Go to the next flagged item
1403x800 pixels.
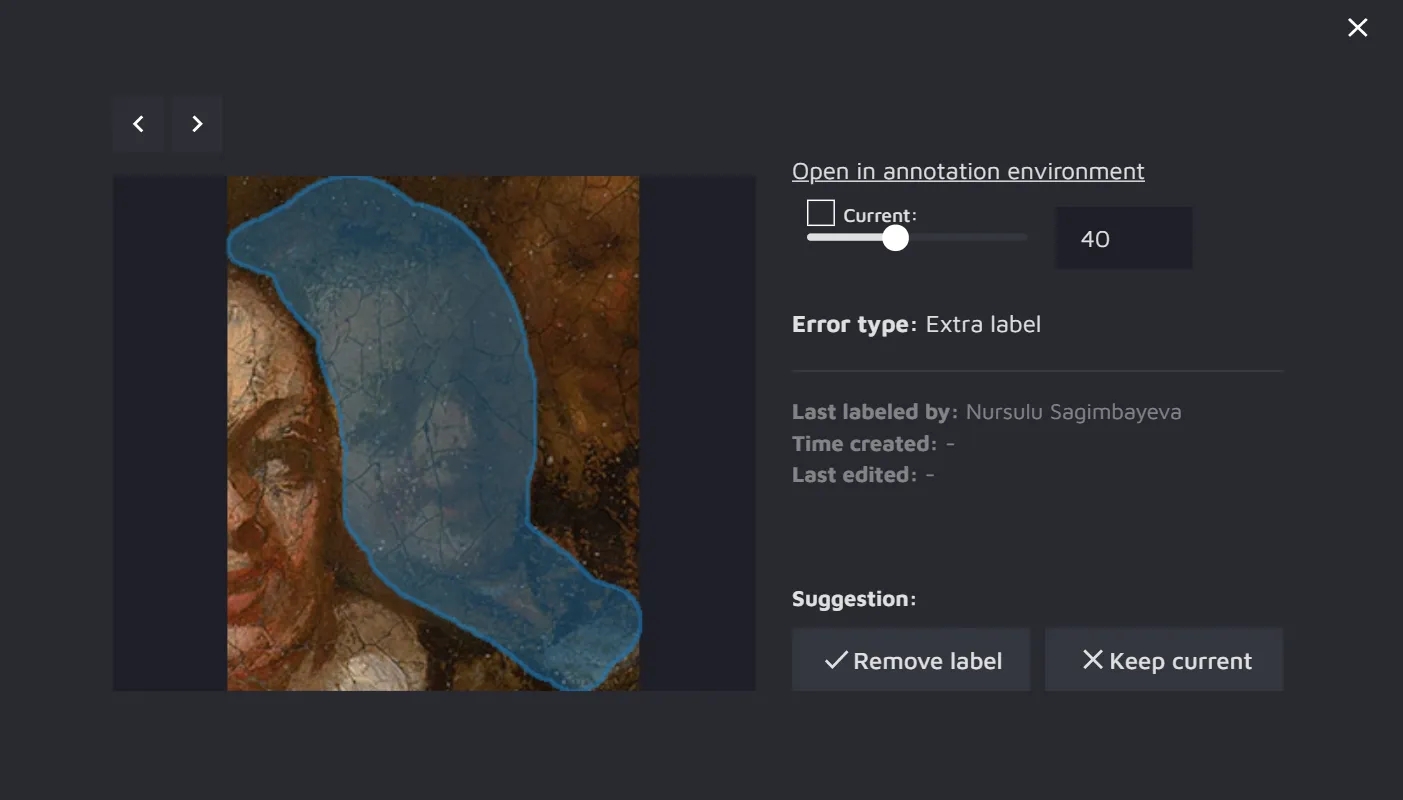[197, 124]
